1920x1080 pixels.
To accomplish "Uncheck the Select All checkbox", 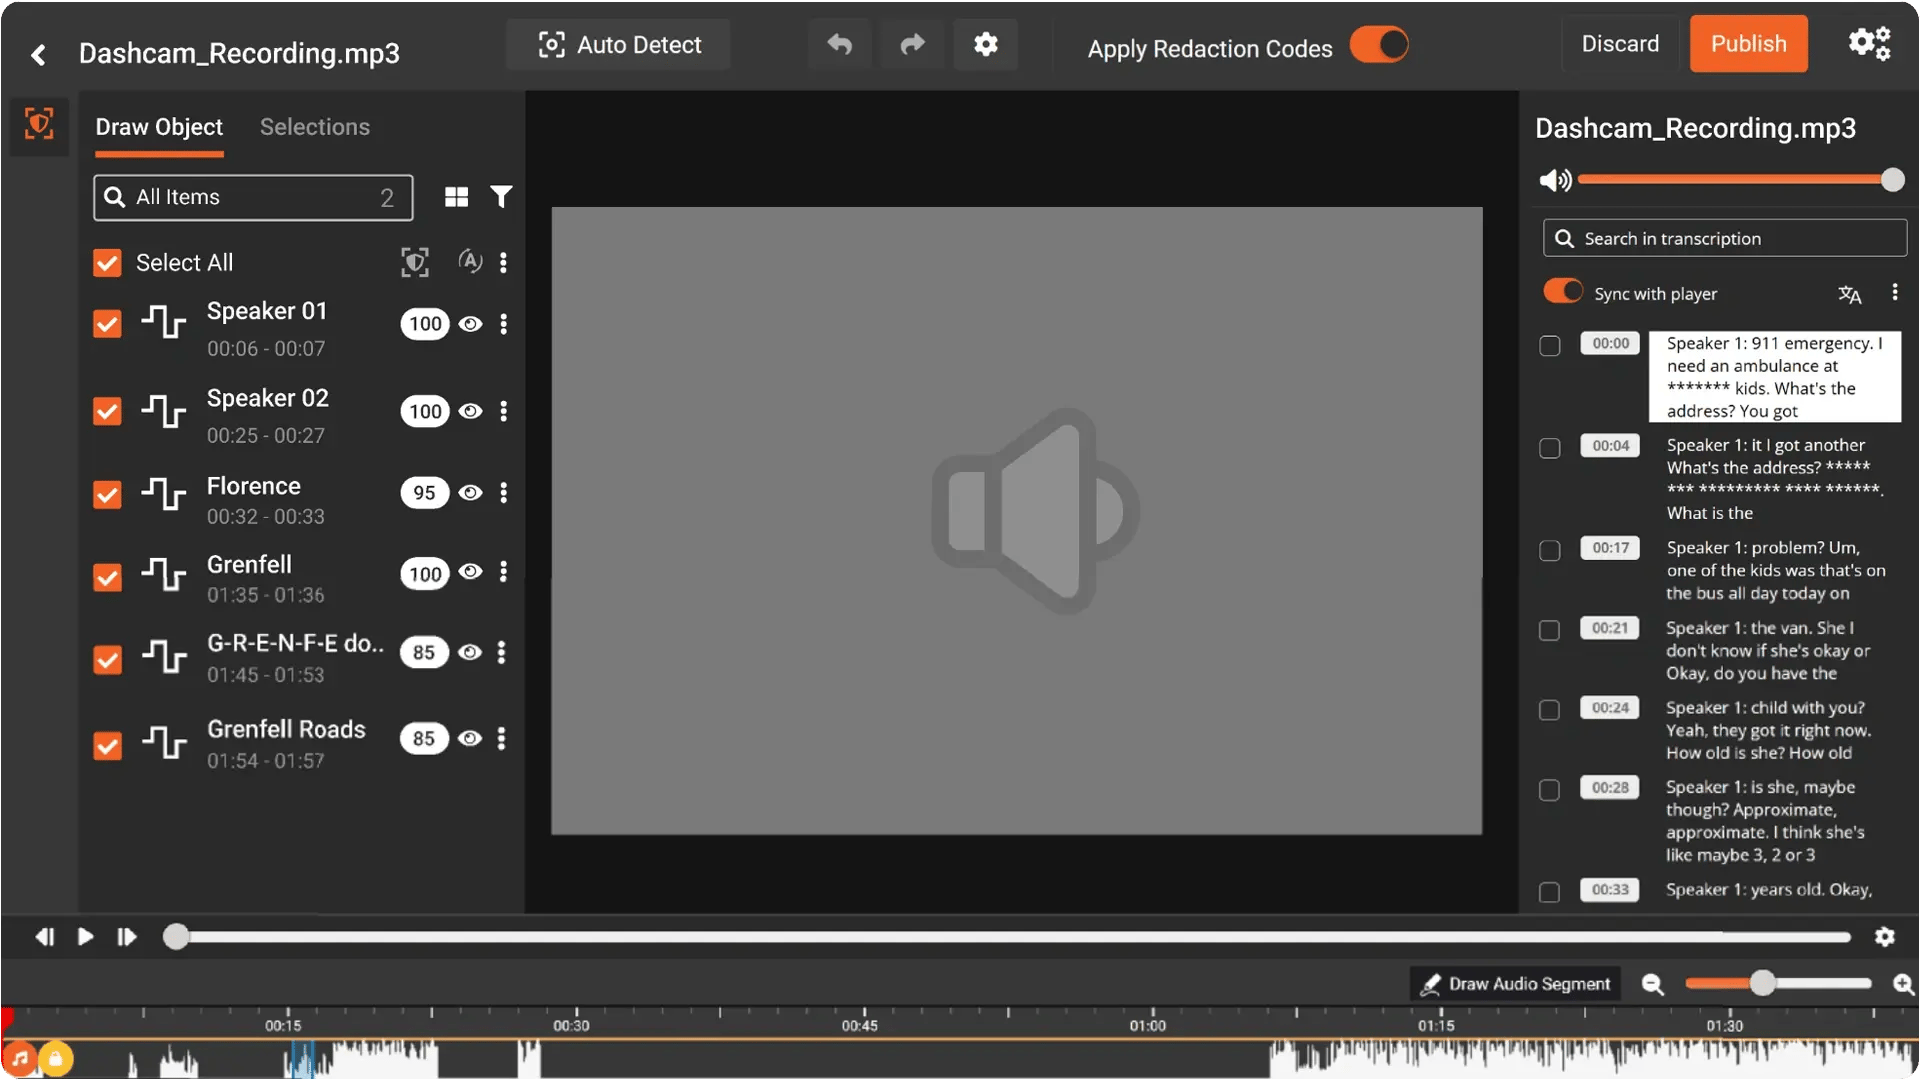I will click(x=107, y=263).
